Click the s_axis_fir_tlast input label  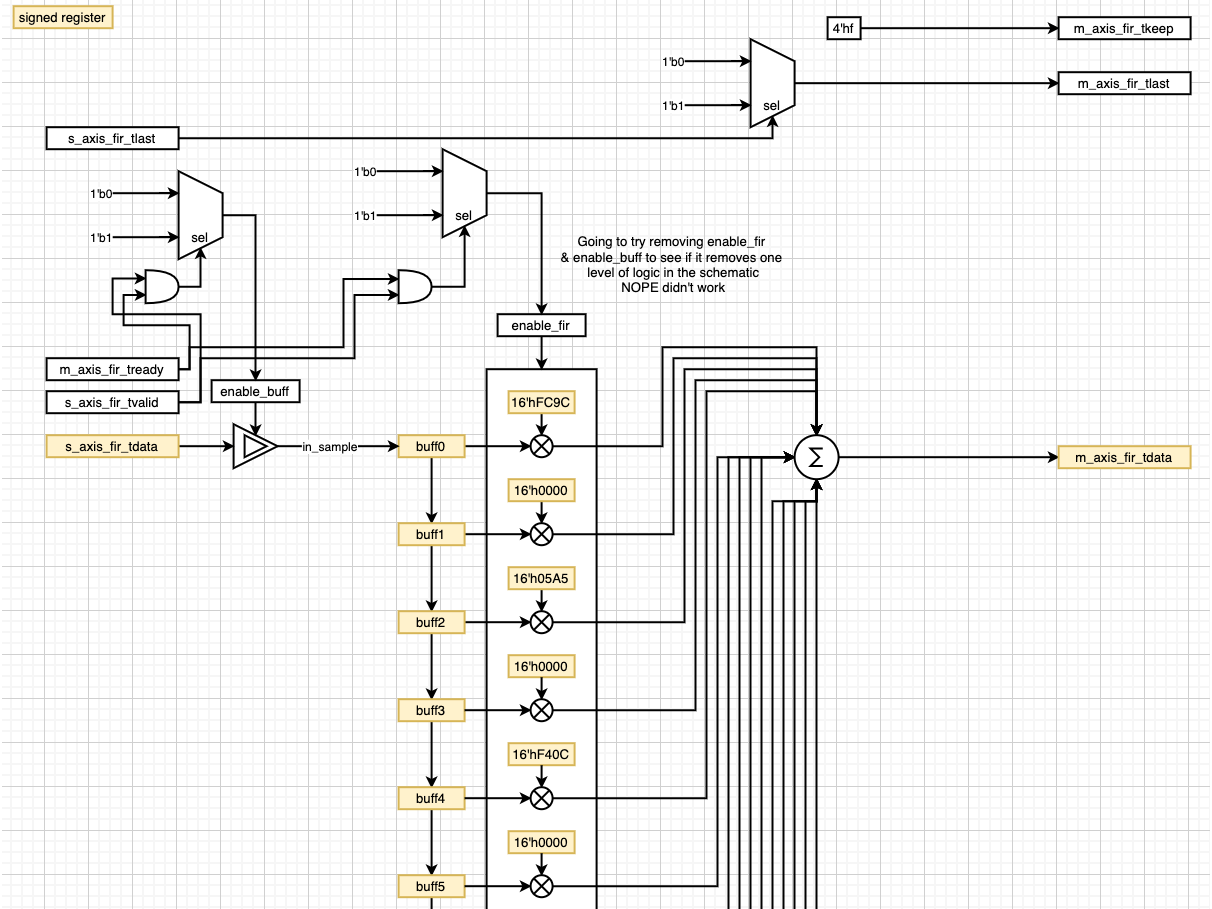tap(111, 138)
